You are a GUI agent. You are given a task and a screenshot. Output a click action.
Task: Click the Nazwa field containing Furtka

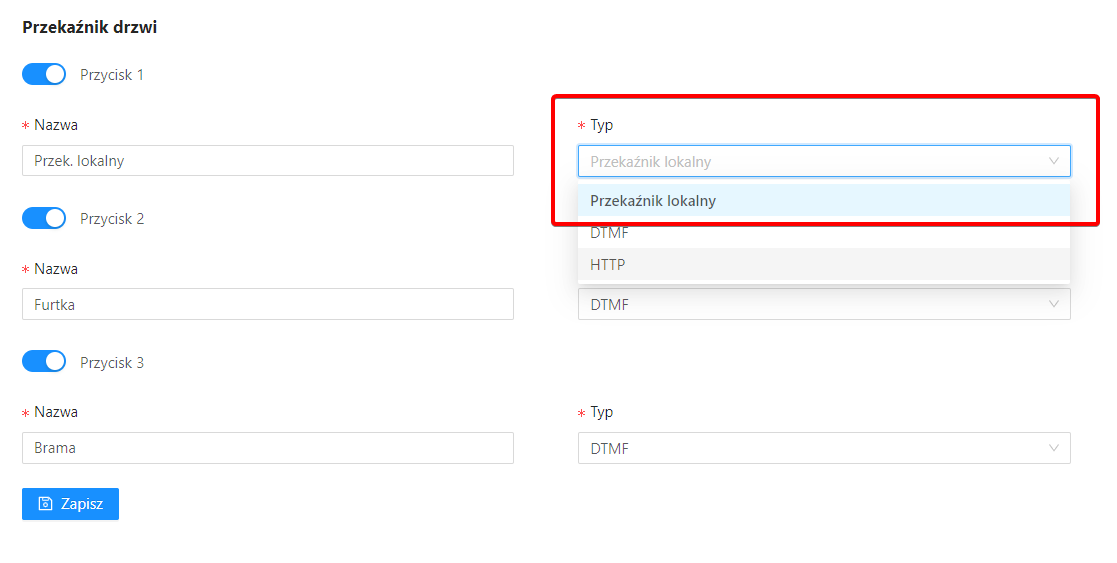[268, 304]
